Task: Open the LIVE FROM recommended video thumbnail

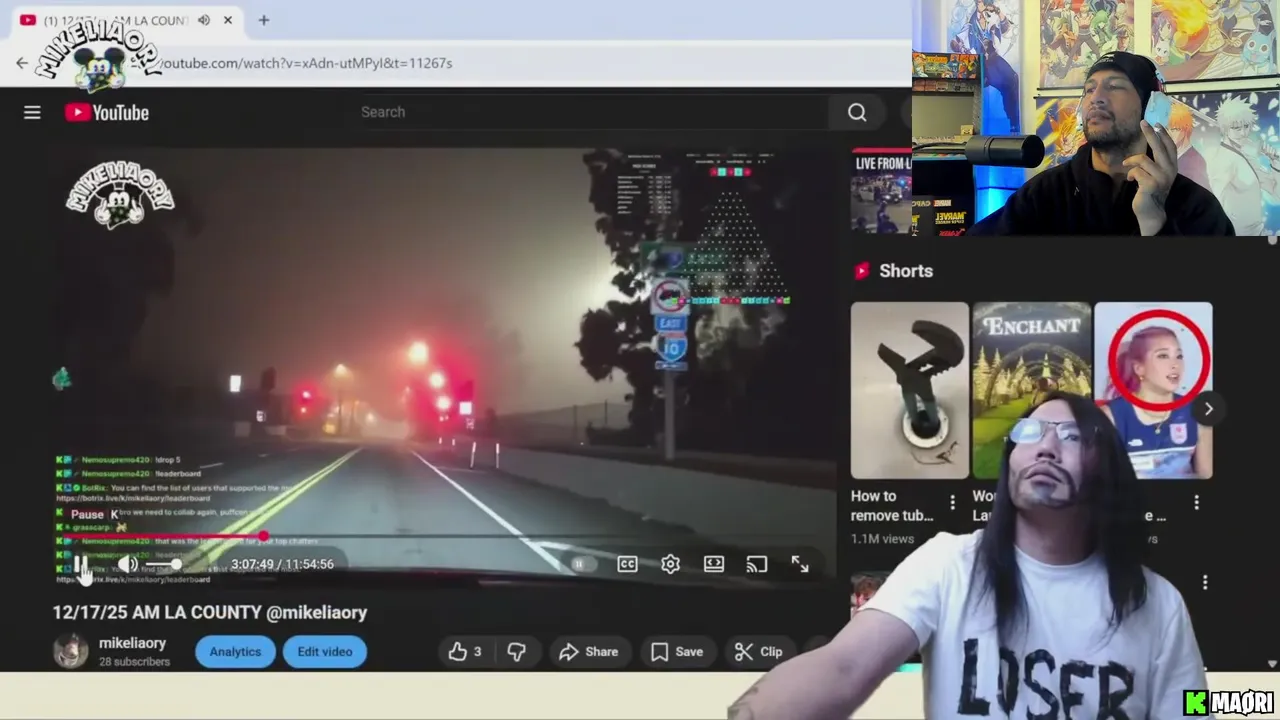Action: point(881,192)
